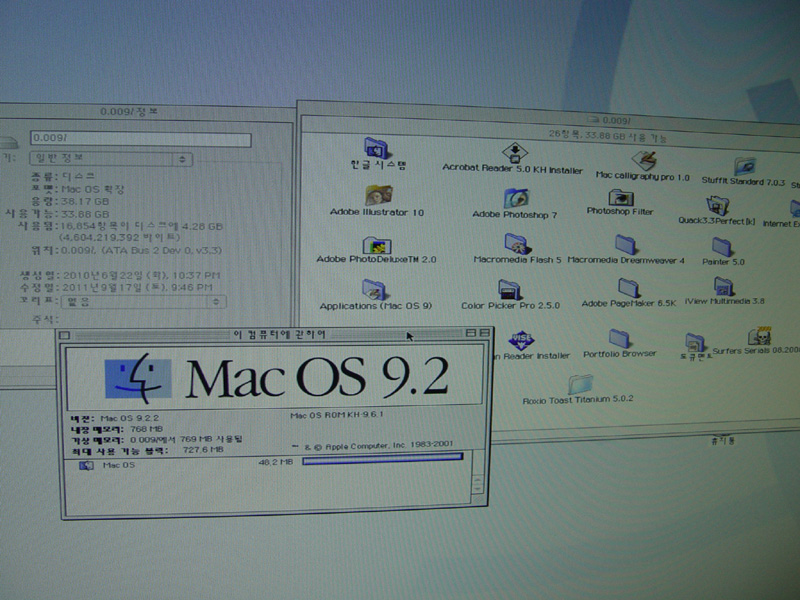
Task: Select the Macromedia Flash 5 folder
Action: pyautogui.click(x=516, y=243)
